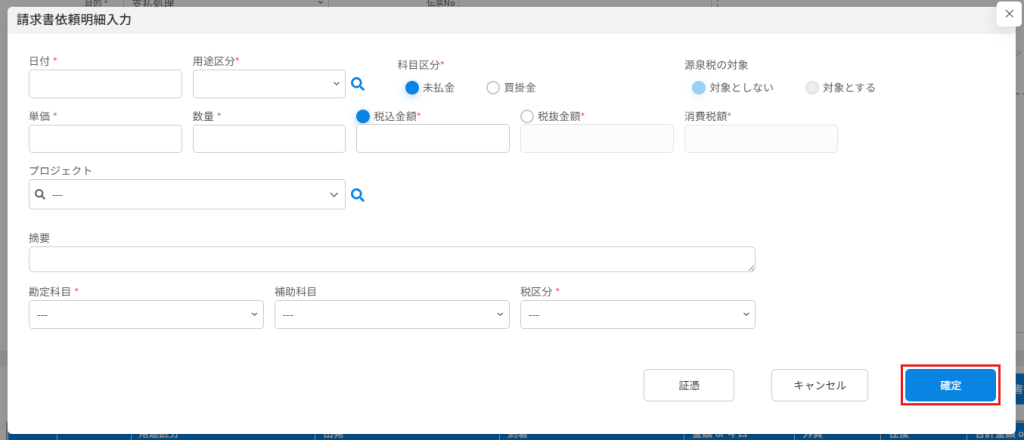This screenshot has height=440, width=1024.
Task: Select the 未払金 radio button
Action: tap(412, 88)
